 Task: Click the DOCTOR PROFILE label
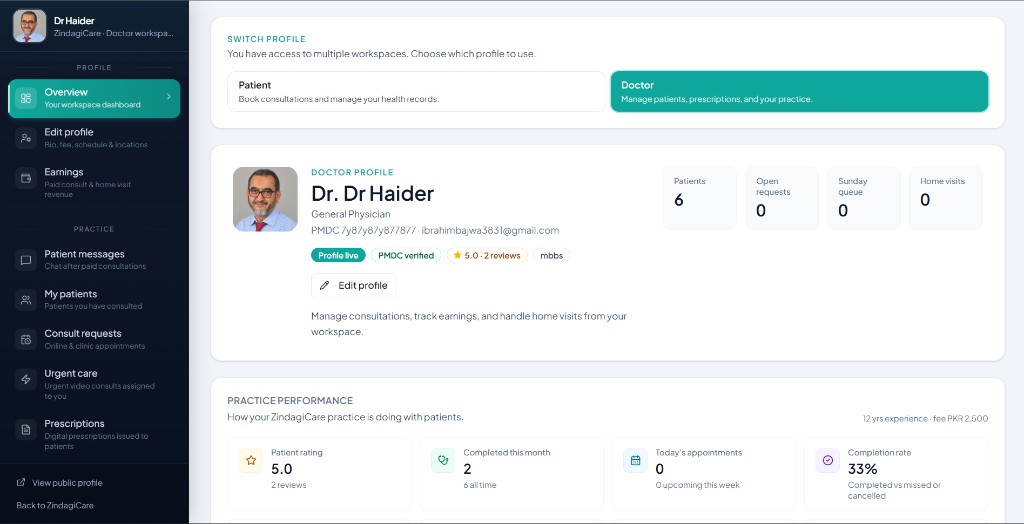point(353,172)
